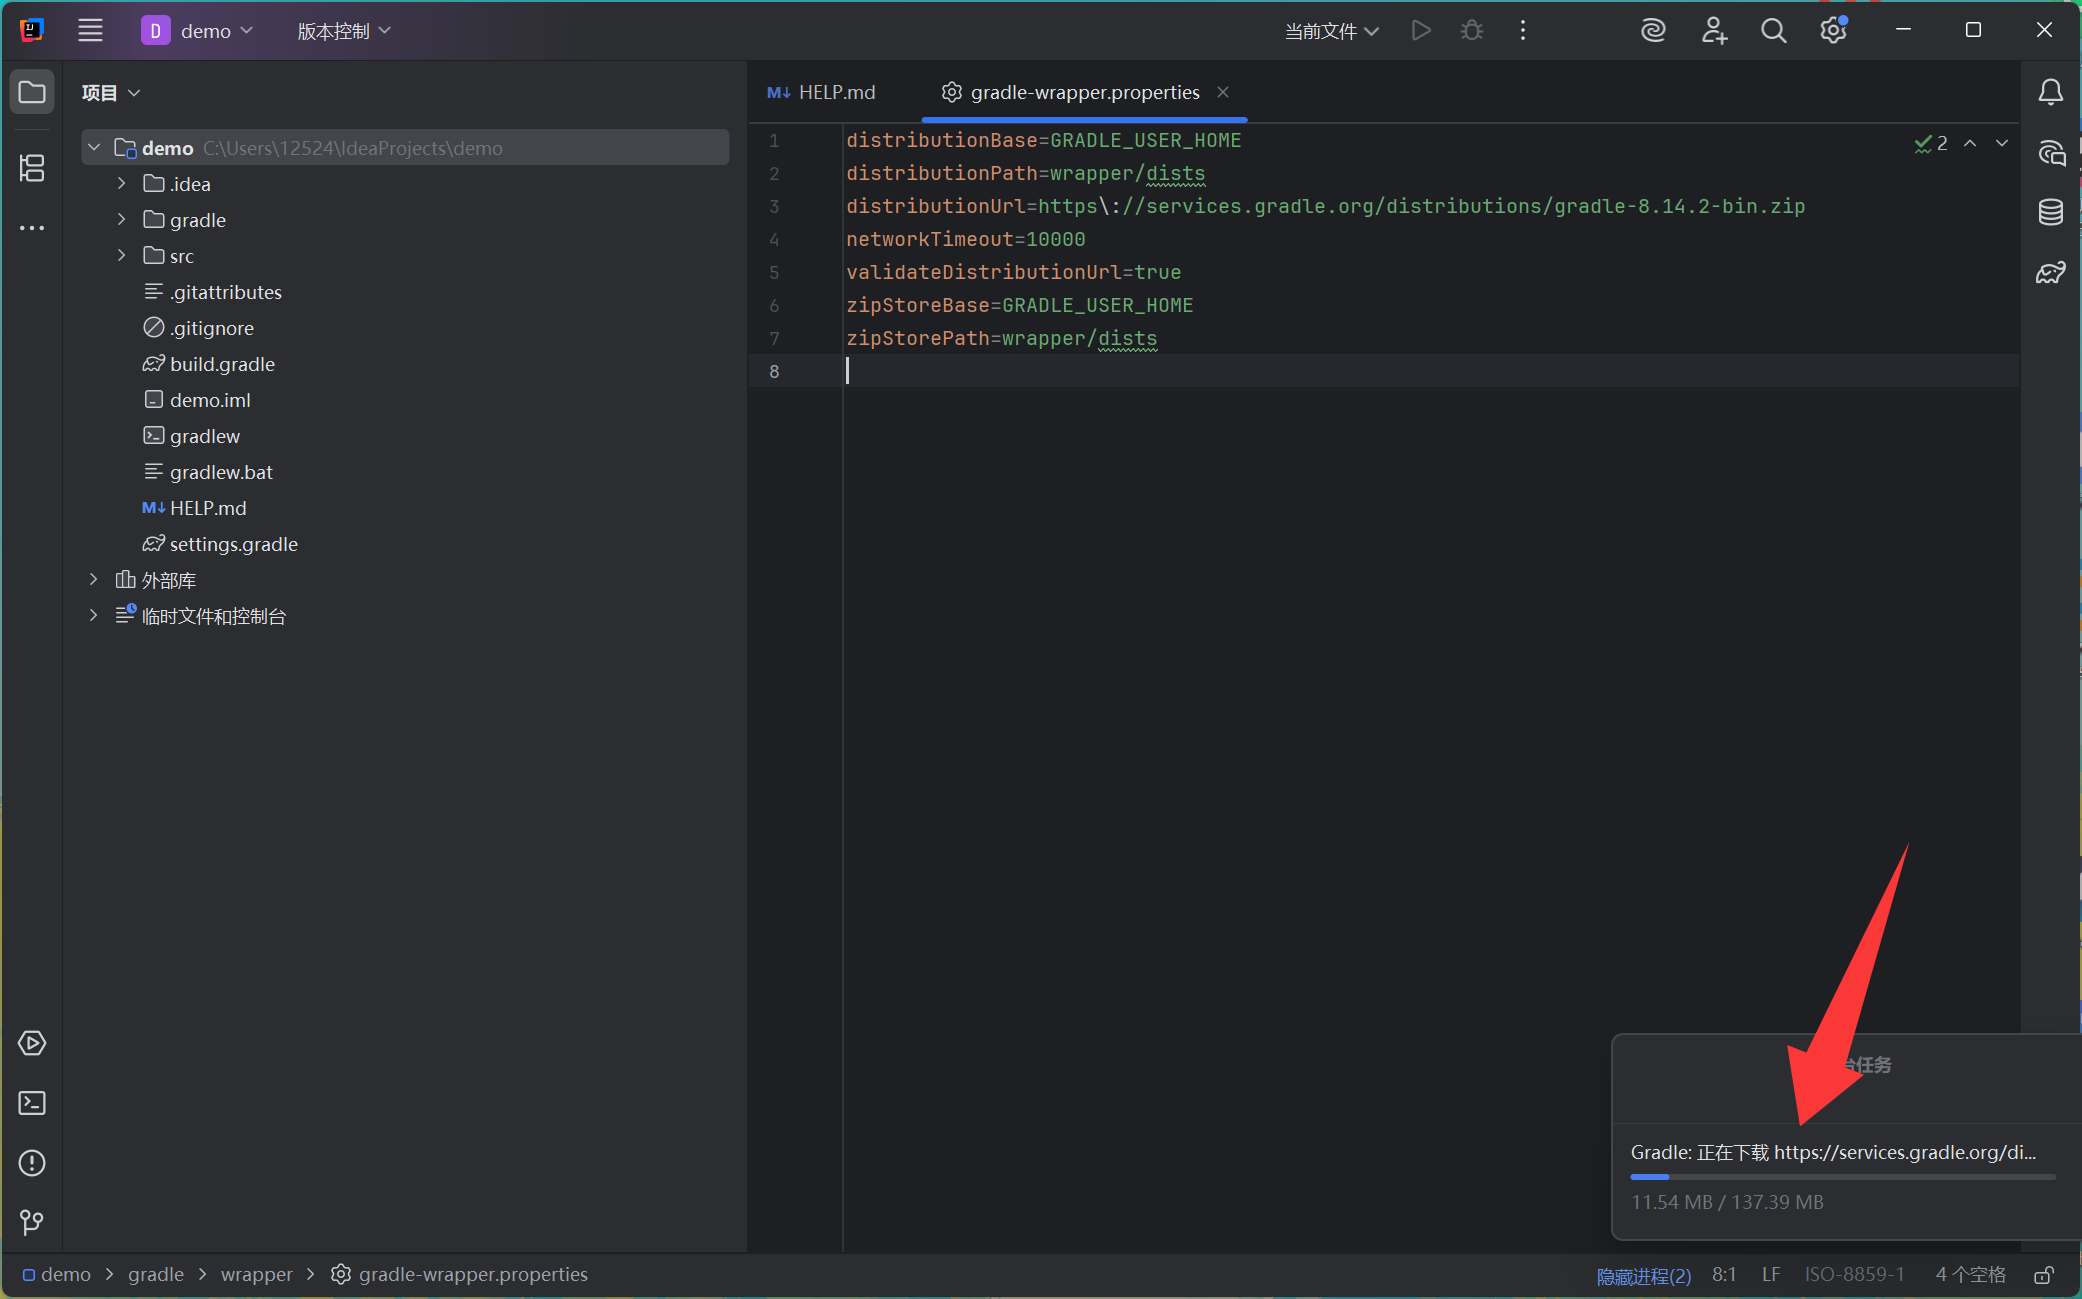Expand the src folder
2082x1299 pixels.
[121, 256]
